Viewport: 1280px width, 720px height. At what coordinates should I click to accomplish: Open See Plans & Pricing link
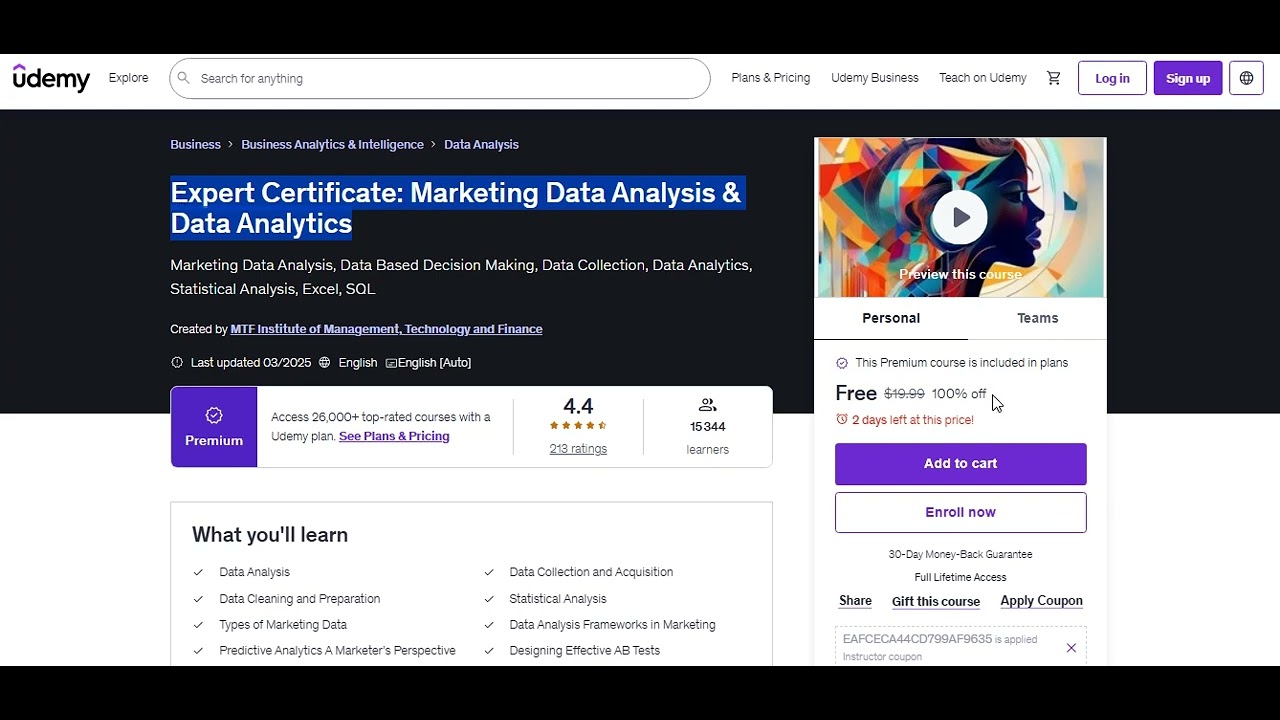tap(394, 436)
